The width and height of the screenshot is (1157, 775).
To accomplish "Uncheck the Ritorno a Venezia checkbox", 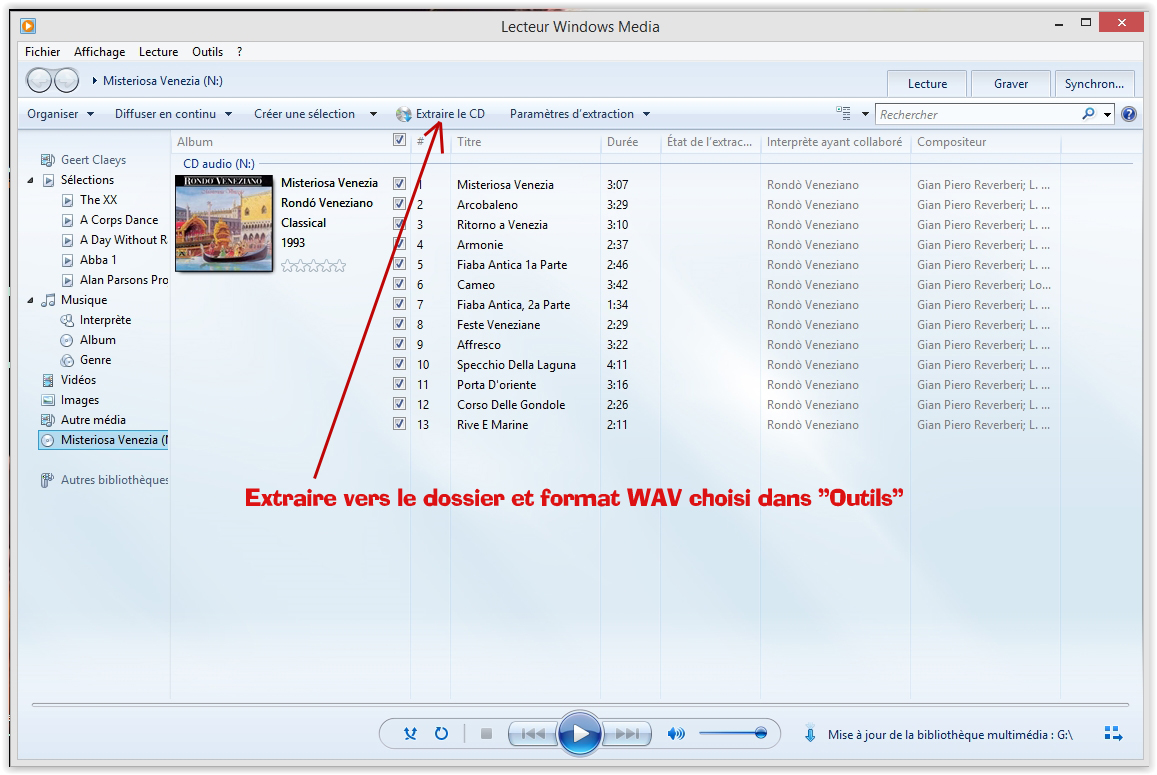I will (399, 223).
